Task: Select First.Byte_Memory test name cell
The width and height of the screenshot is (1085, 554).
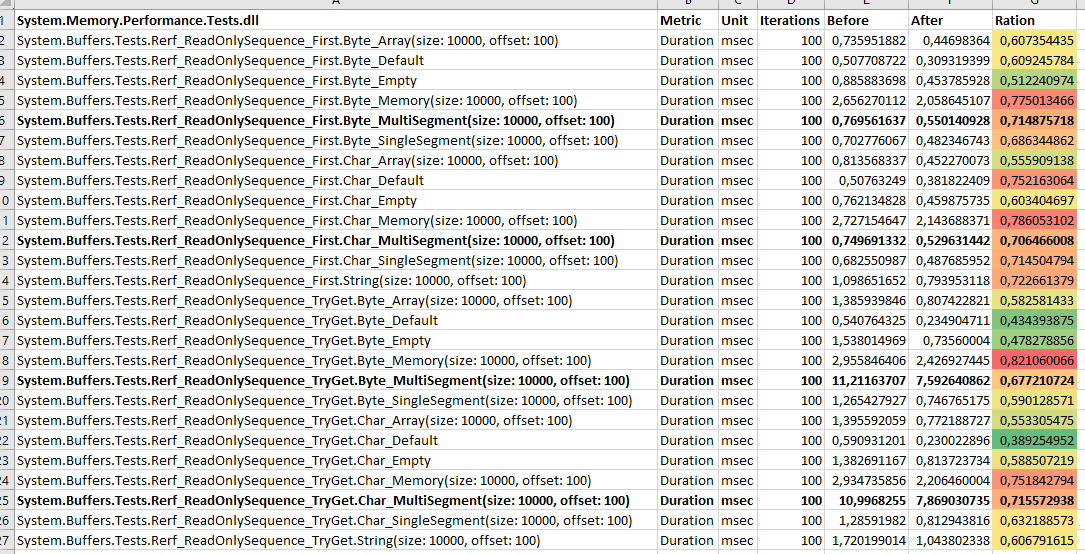Action: pyautogui.click(x=336, y=100)
